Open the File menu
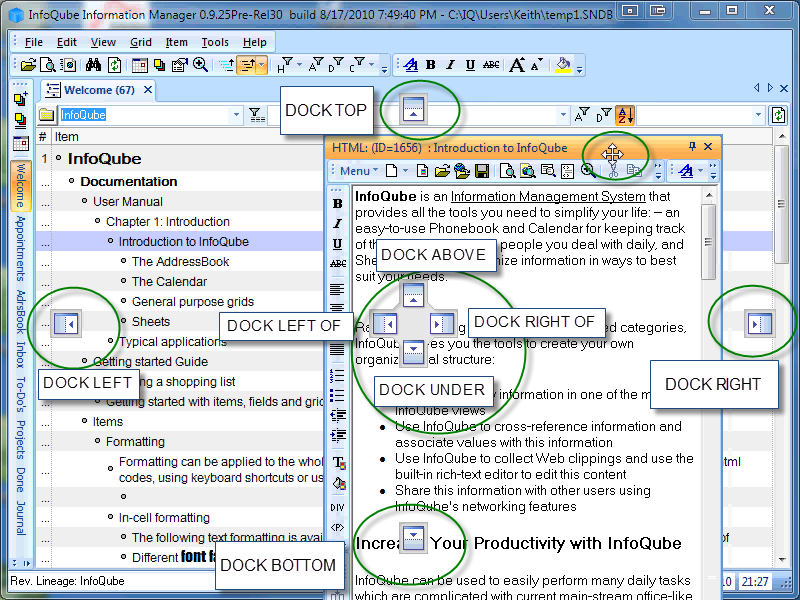Screen dimensions: 800x600 (x=34, y=42)
